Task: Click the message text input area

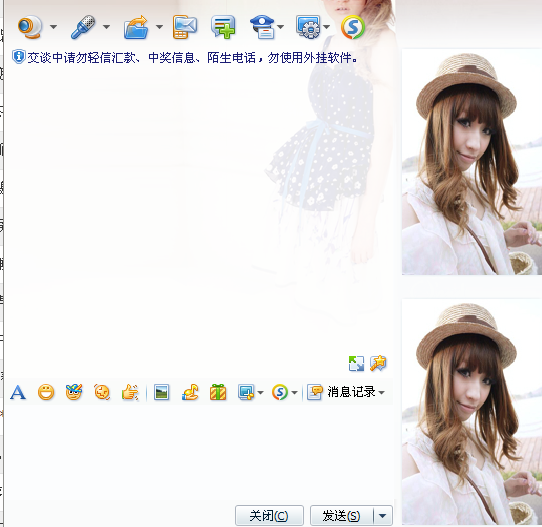Action: click(199, 453)
